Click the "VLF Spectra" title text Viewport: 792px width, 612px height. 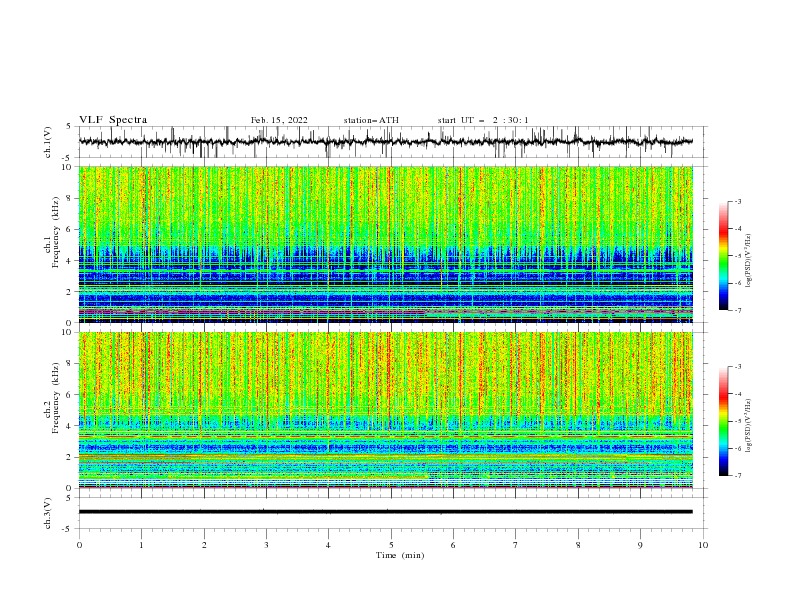coord(113,120)
